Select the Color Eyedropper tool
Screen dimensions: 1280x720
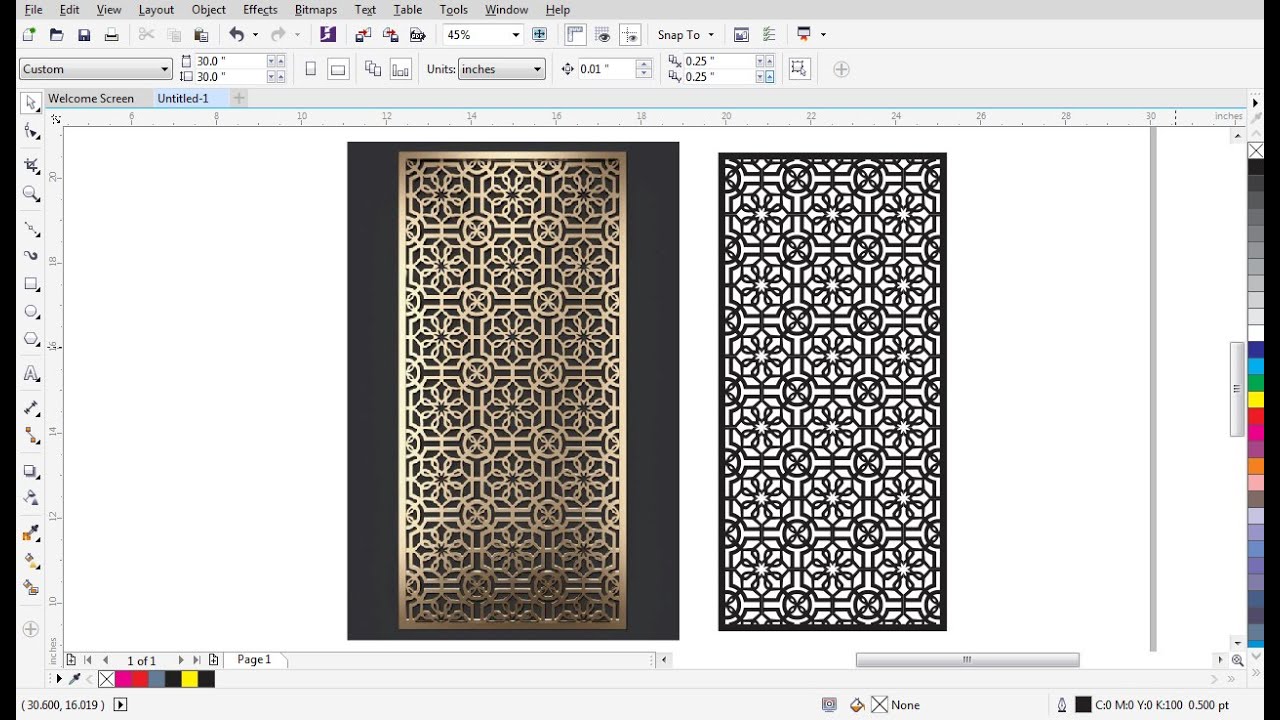coord(31,533)
